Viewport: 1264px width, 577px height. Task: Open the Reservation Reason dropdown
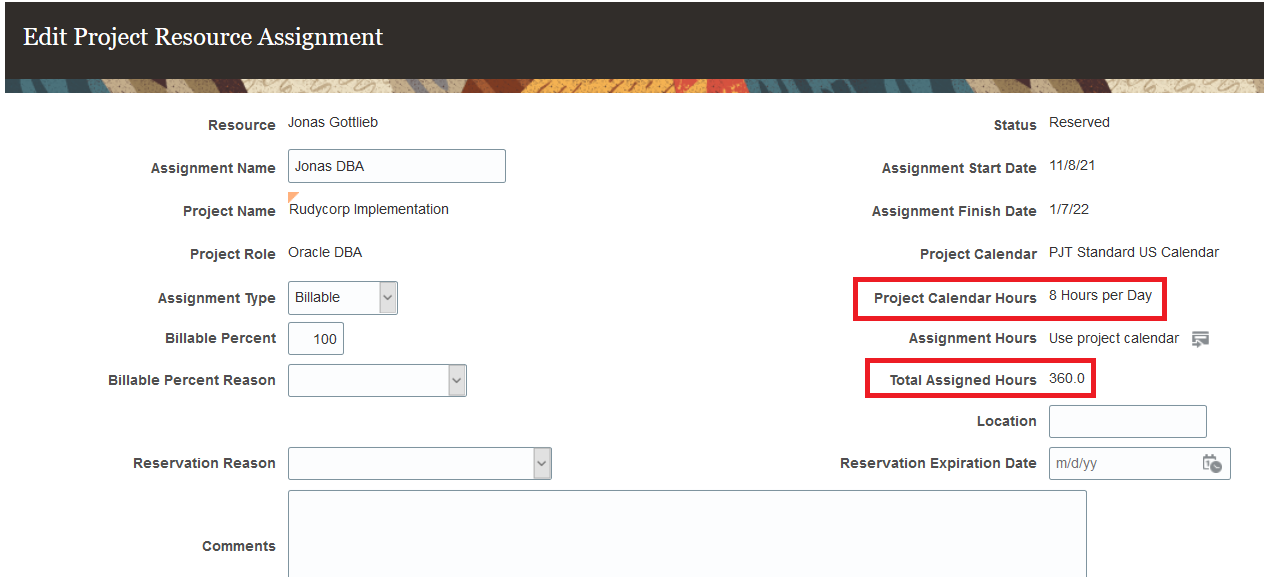tap(420, 463)
